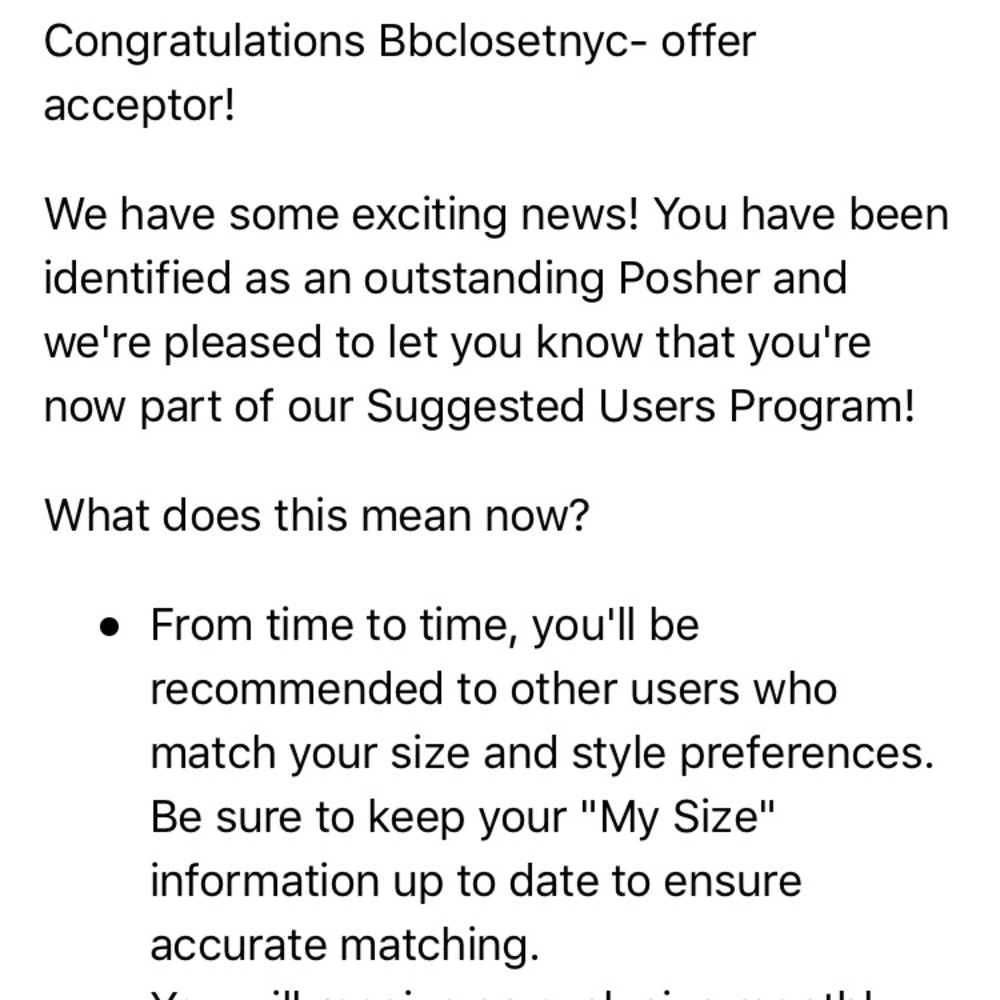The image size is (1000, 1000).
Task: Click the word "Congratulations" in the greeting
Action: (202, 43)
